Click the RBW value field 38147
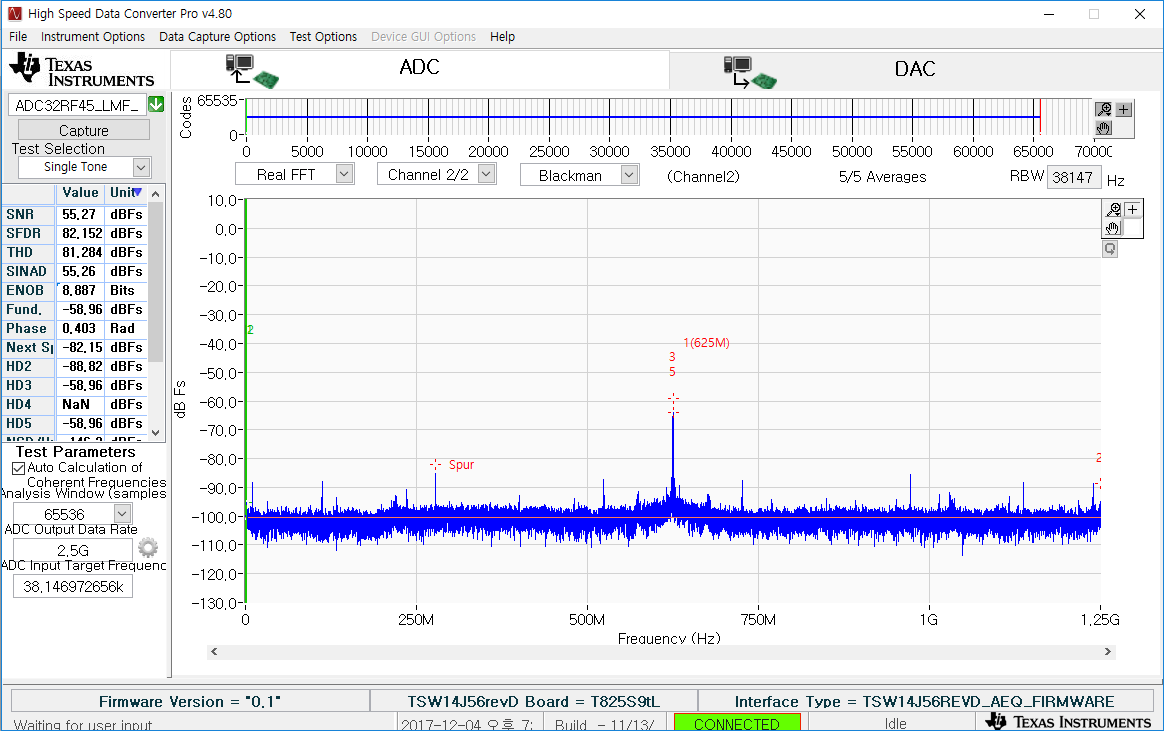This screenshot has height=731, width=1164. pyautogui.click(x=1073, y=177)
